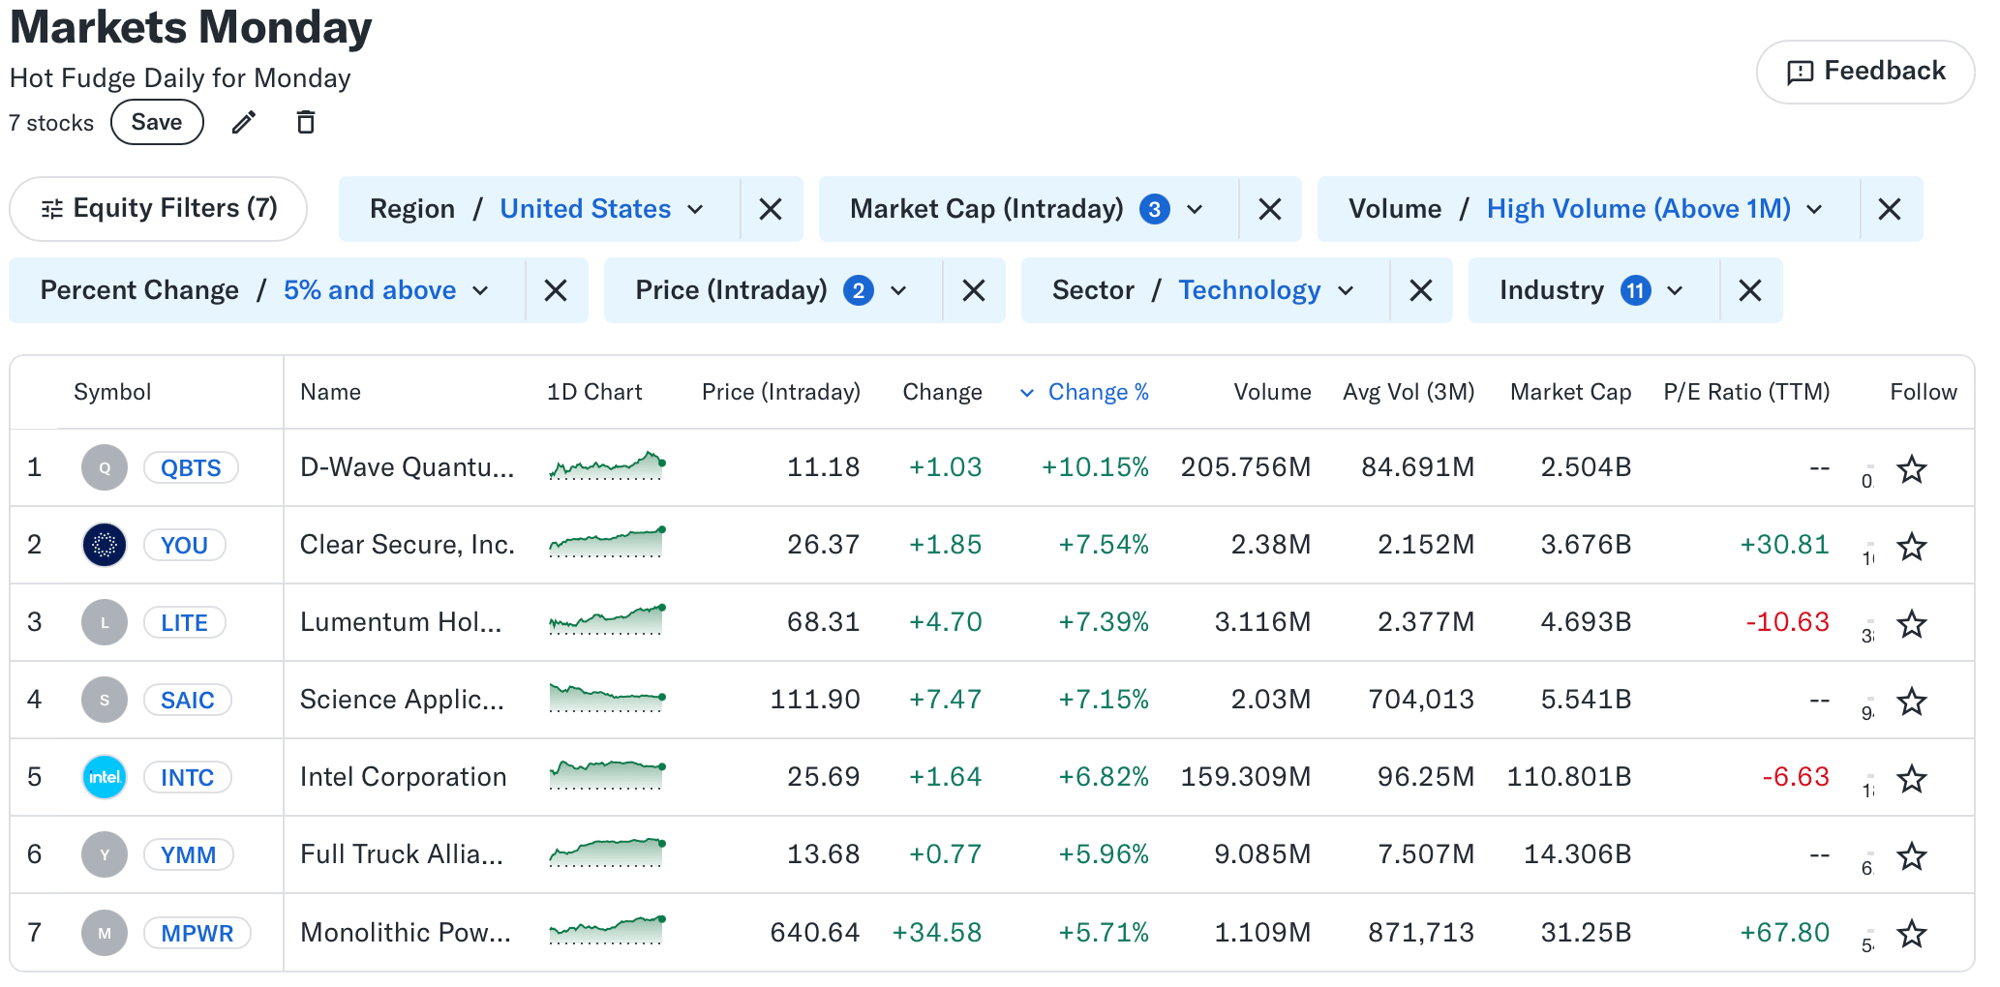The height and width of the screenshot is (987, 2000).
Task: Click the Save button
Action: pyautogui.click(x=156, y=121)
